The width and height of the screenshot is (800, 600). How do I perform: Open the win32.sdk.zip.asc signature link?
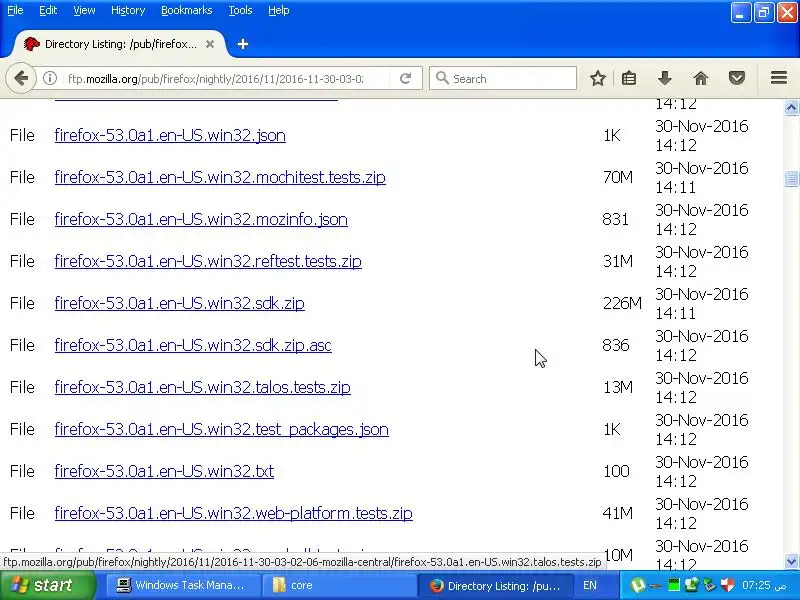tap(193, 345)
